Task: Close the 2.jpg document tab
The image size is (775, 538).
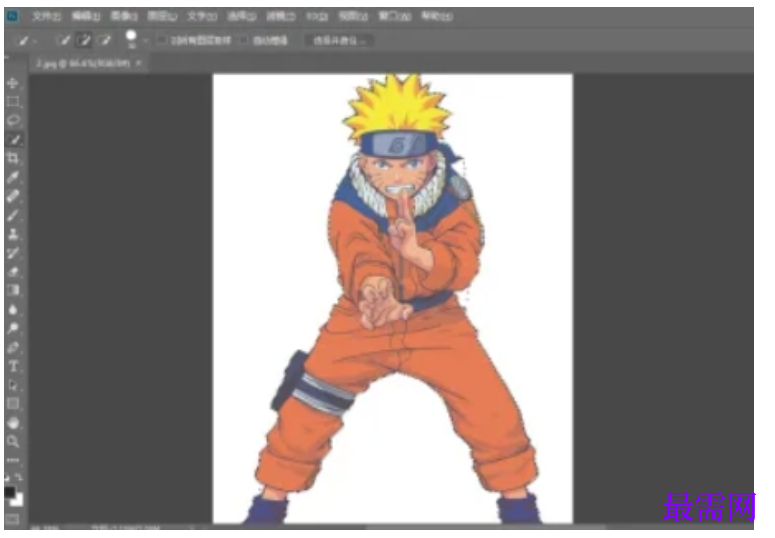Action: [139, 63]
